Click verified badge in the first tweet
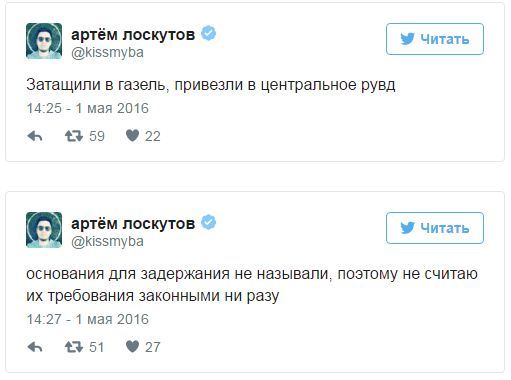The height and width of the screenshot is (380, 511). coord(209,34)
